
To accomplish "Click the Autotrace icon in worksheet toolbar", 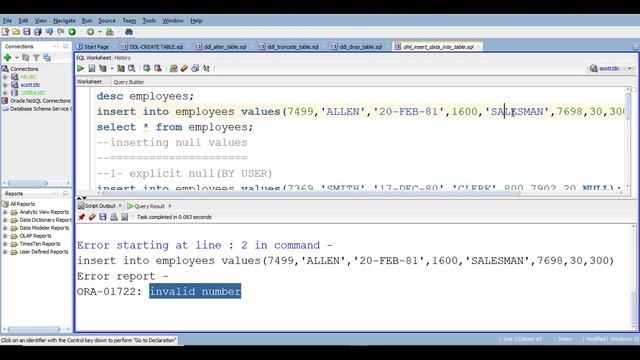I will (121, 68).
